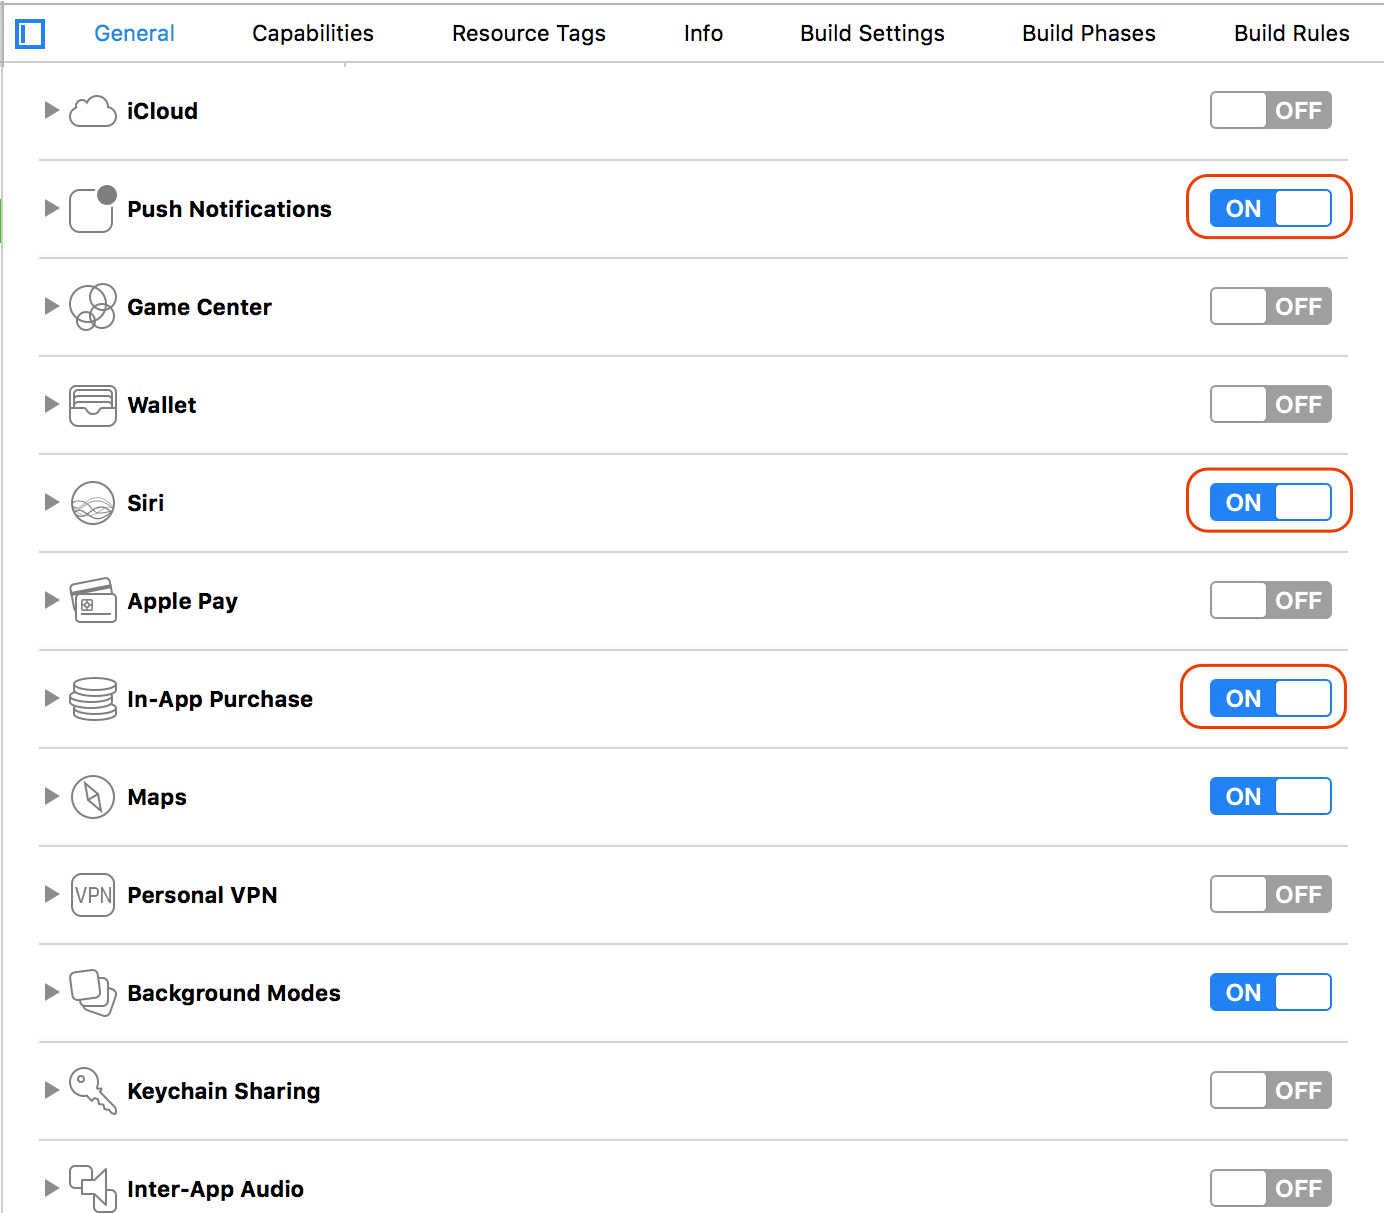Turn off the In-App Purchase switch
Screen dimensions: 1384x1213
pyautogui.click(x=1271, y=699)
